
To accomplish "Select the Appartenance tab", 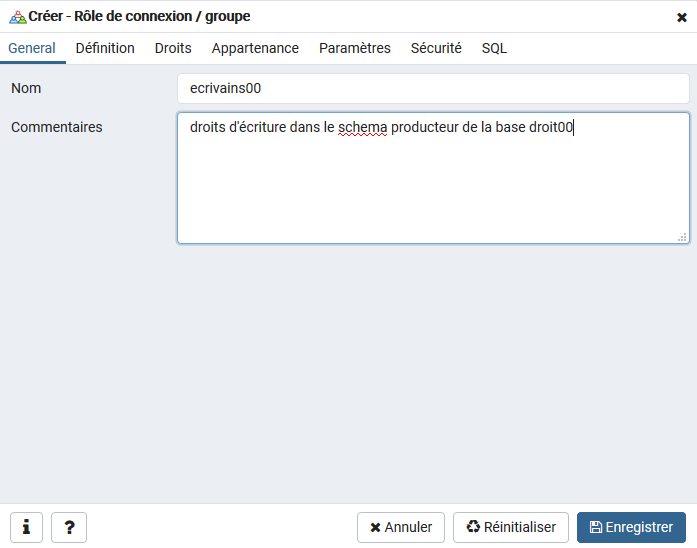I will pos(255,48).
